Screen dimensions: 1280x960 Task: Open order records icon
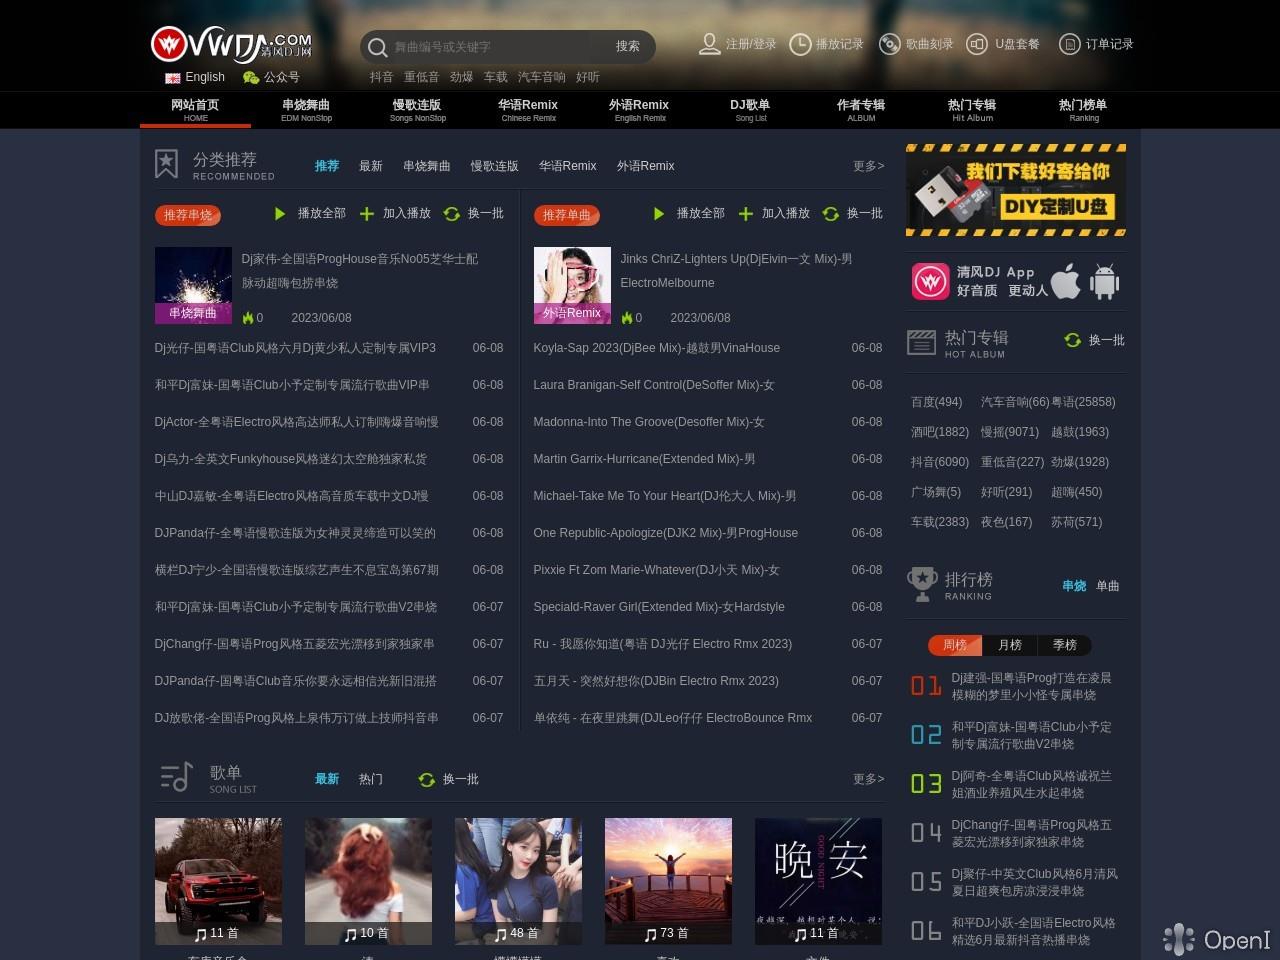point(1069,44)
